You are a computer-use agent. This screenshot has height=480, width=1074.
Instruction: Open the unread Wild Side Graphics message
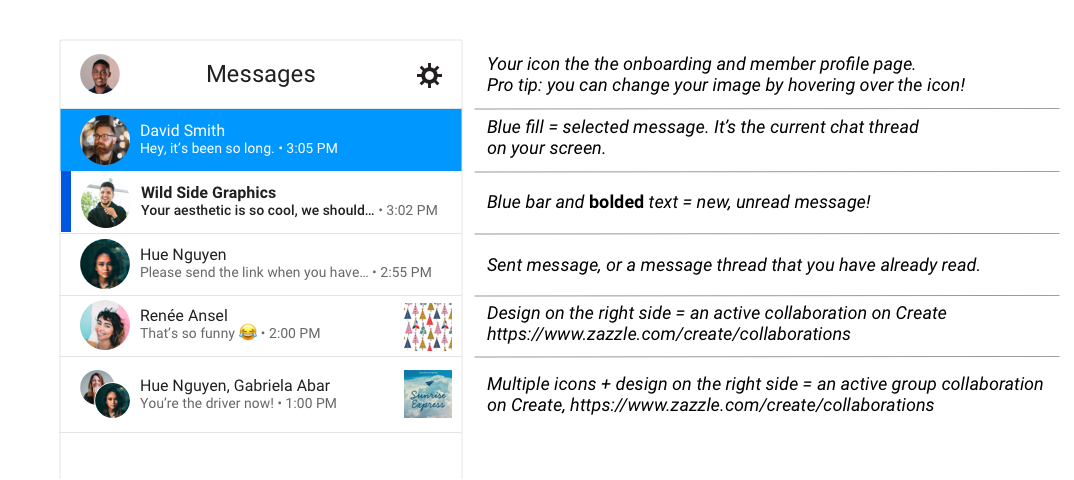coord(261,203)
